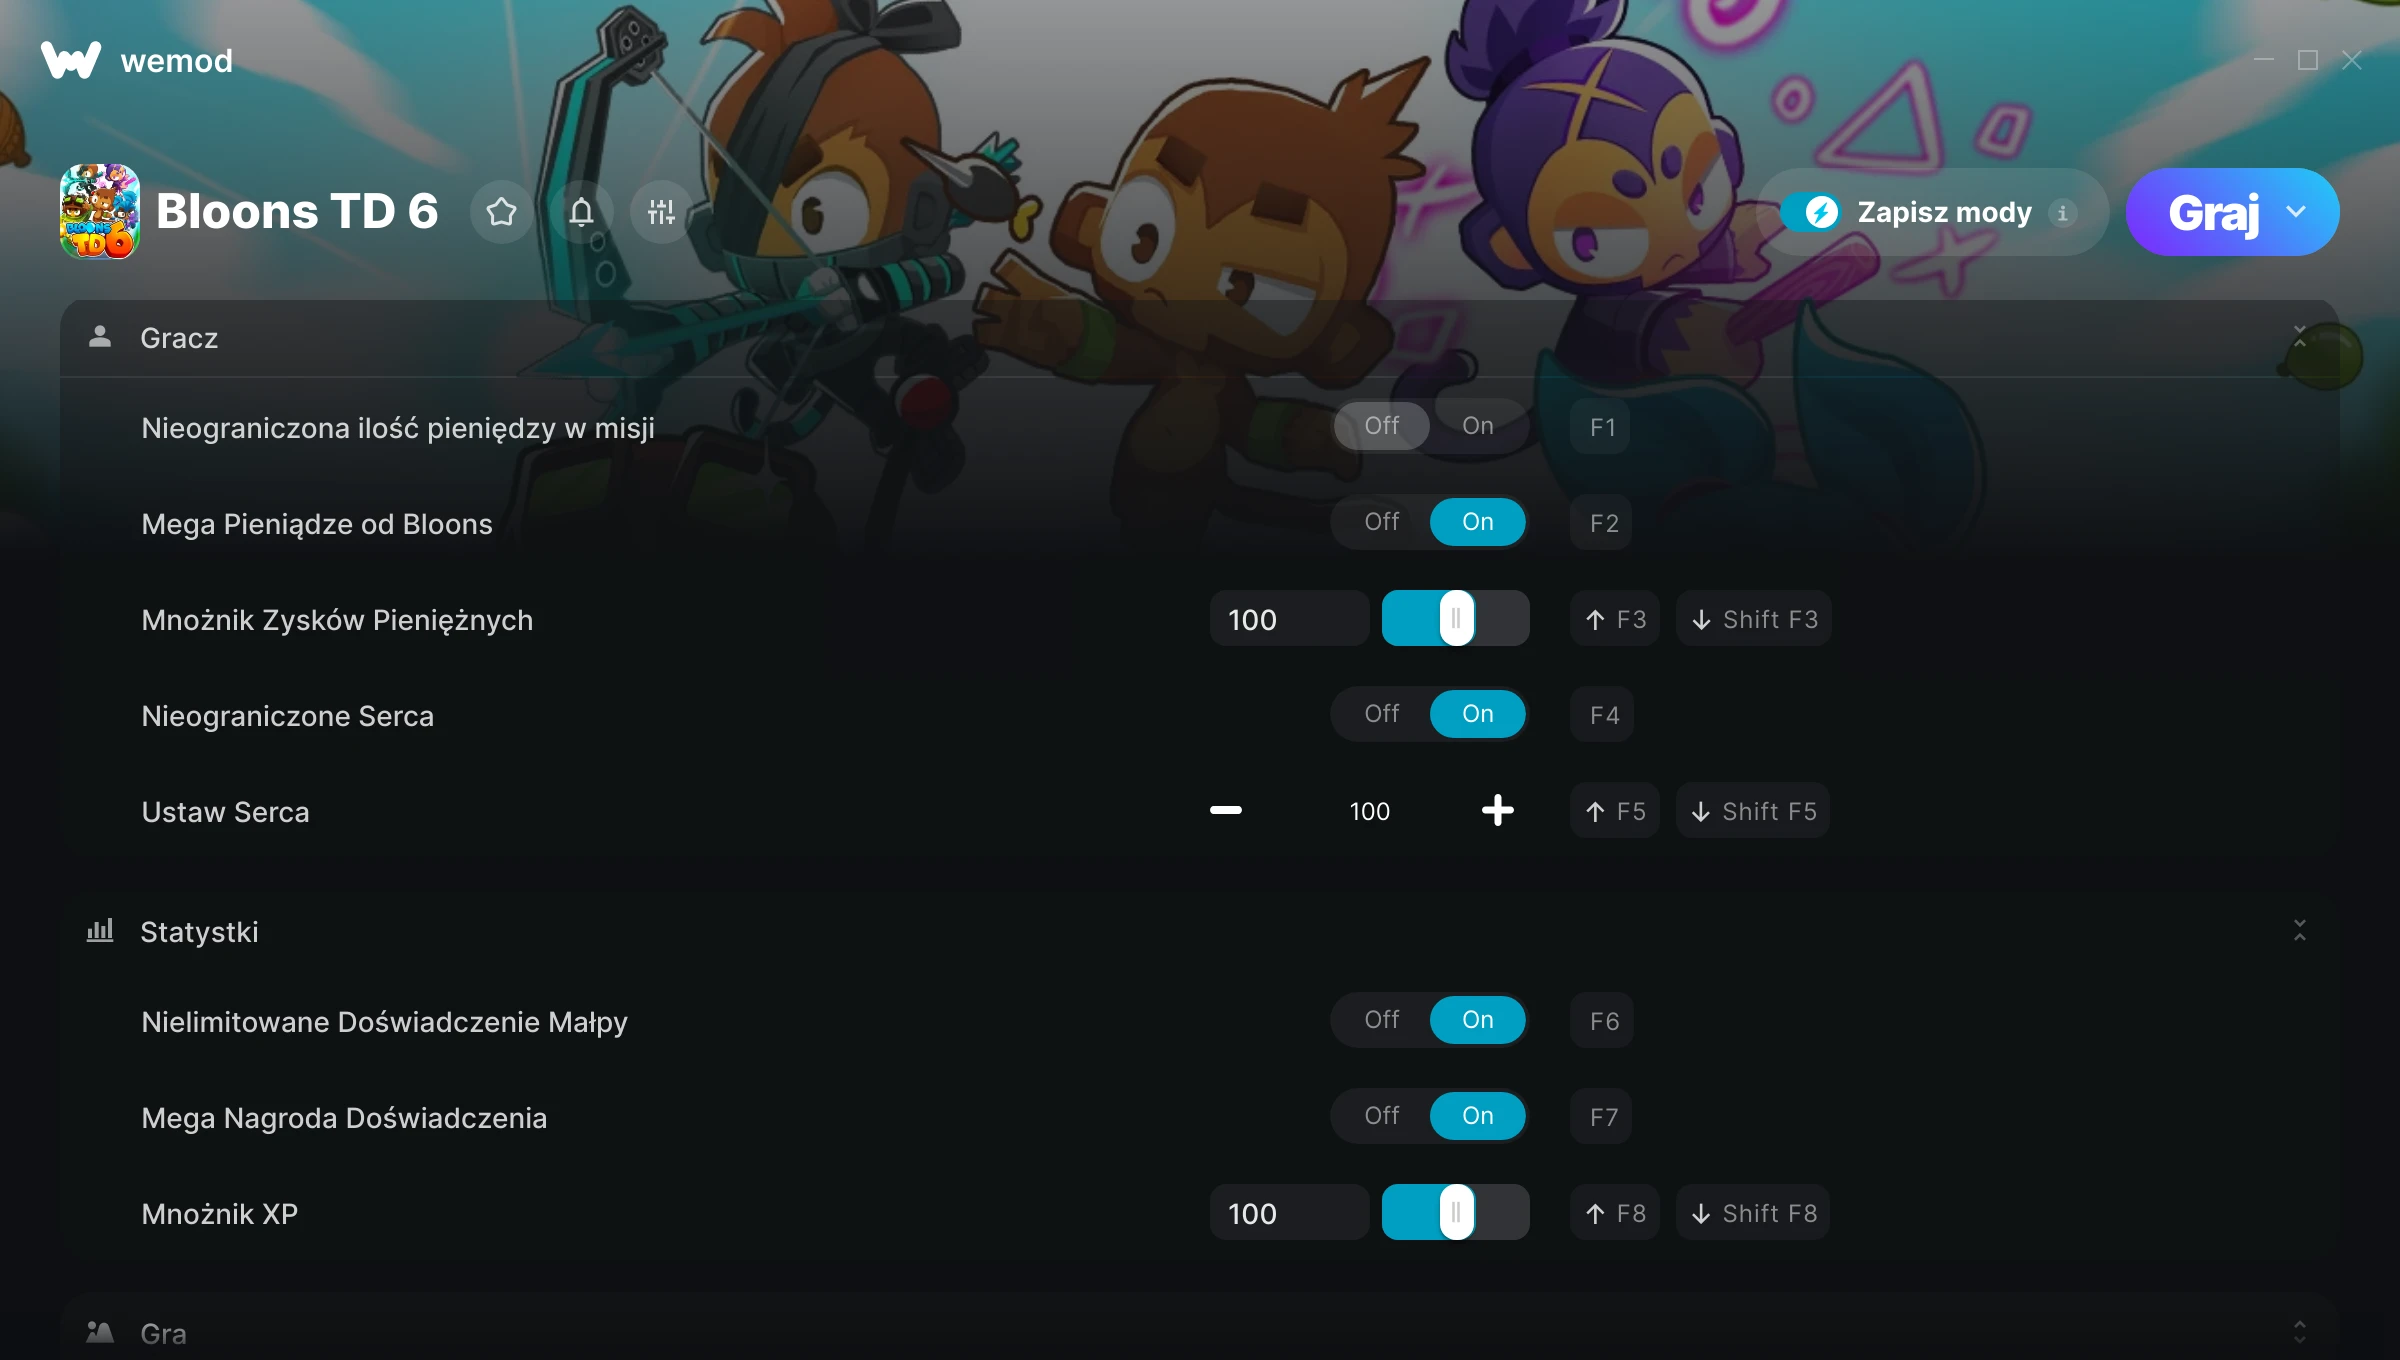Open notifications bell for Bloons TD 6

click(x=582, y=212)
